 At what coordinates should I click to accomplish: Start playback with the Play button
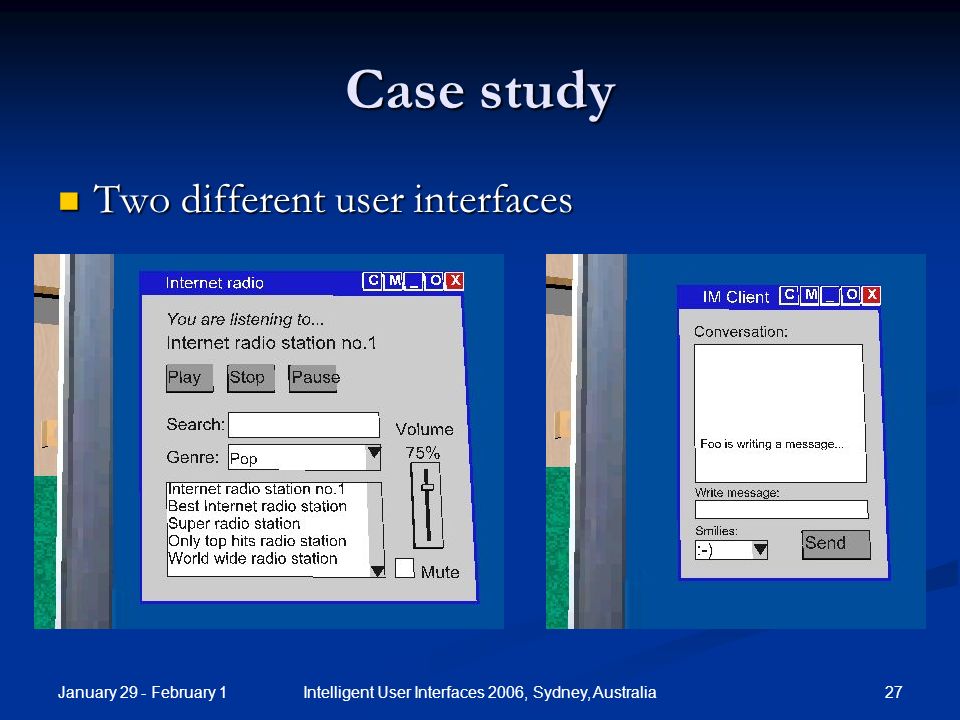(189, 378)
